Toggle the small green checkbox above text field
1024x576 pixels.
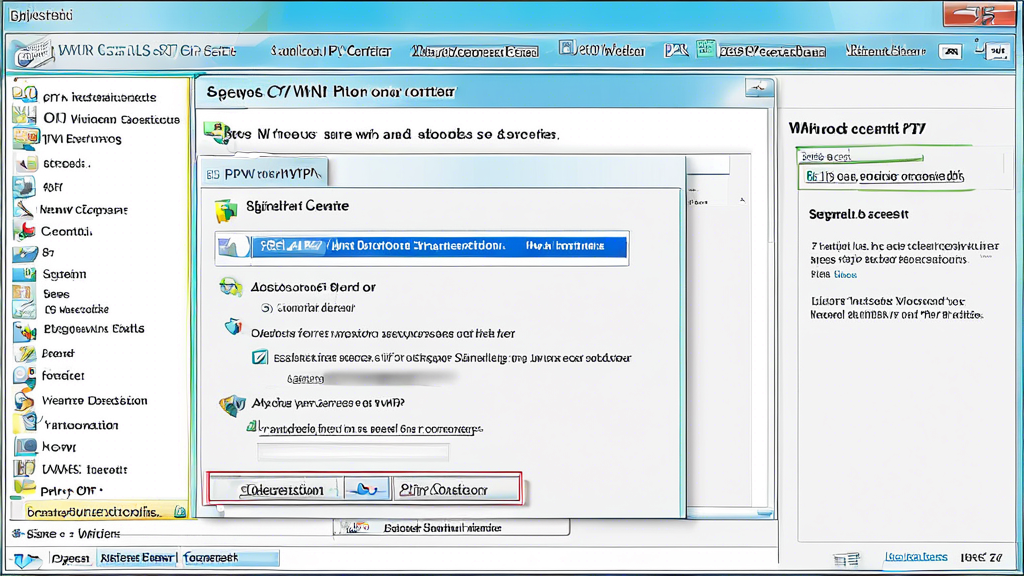tap(252, 426)
